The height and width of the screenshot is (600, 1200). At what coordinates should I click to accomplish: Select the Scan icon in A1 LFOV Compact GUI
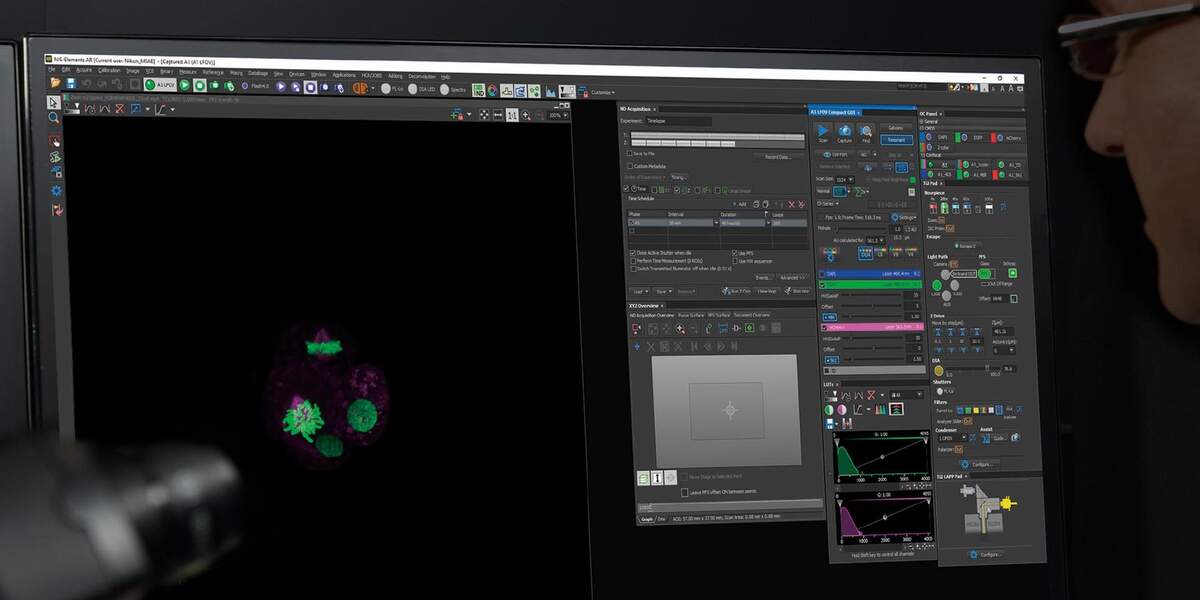coord(822,132)
